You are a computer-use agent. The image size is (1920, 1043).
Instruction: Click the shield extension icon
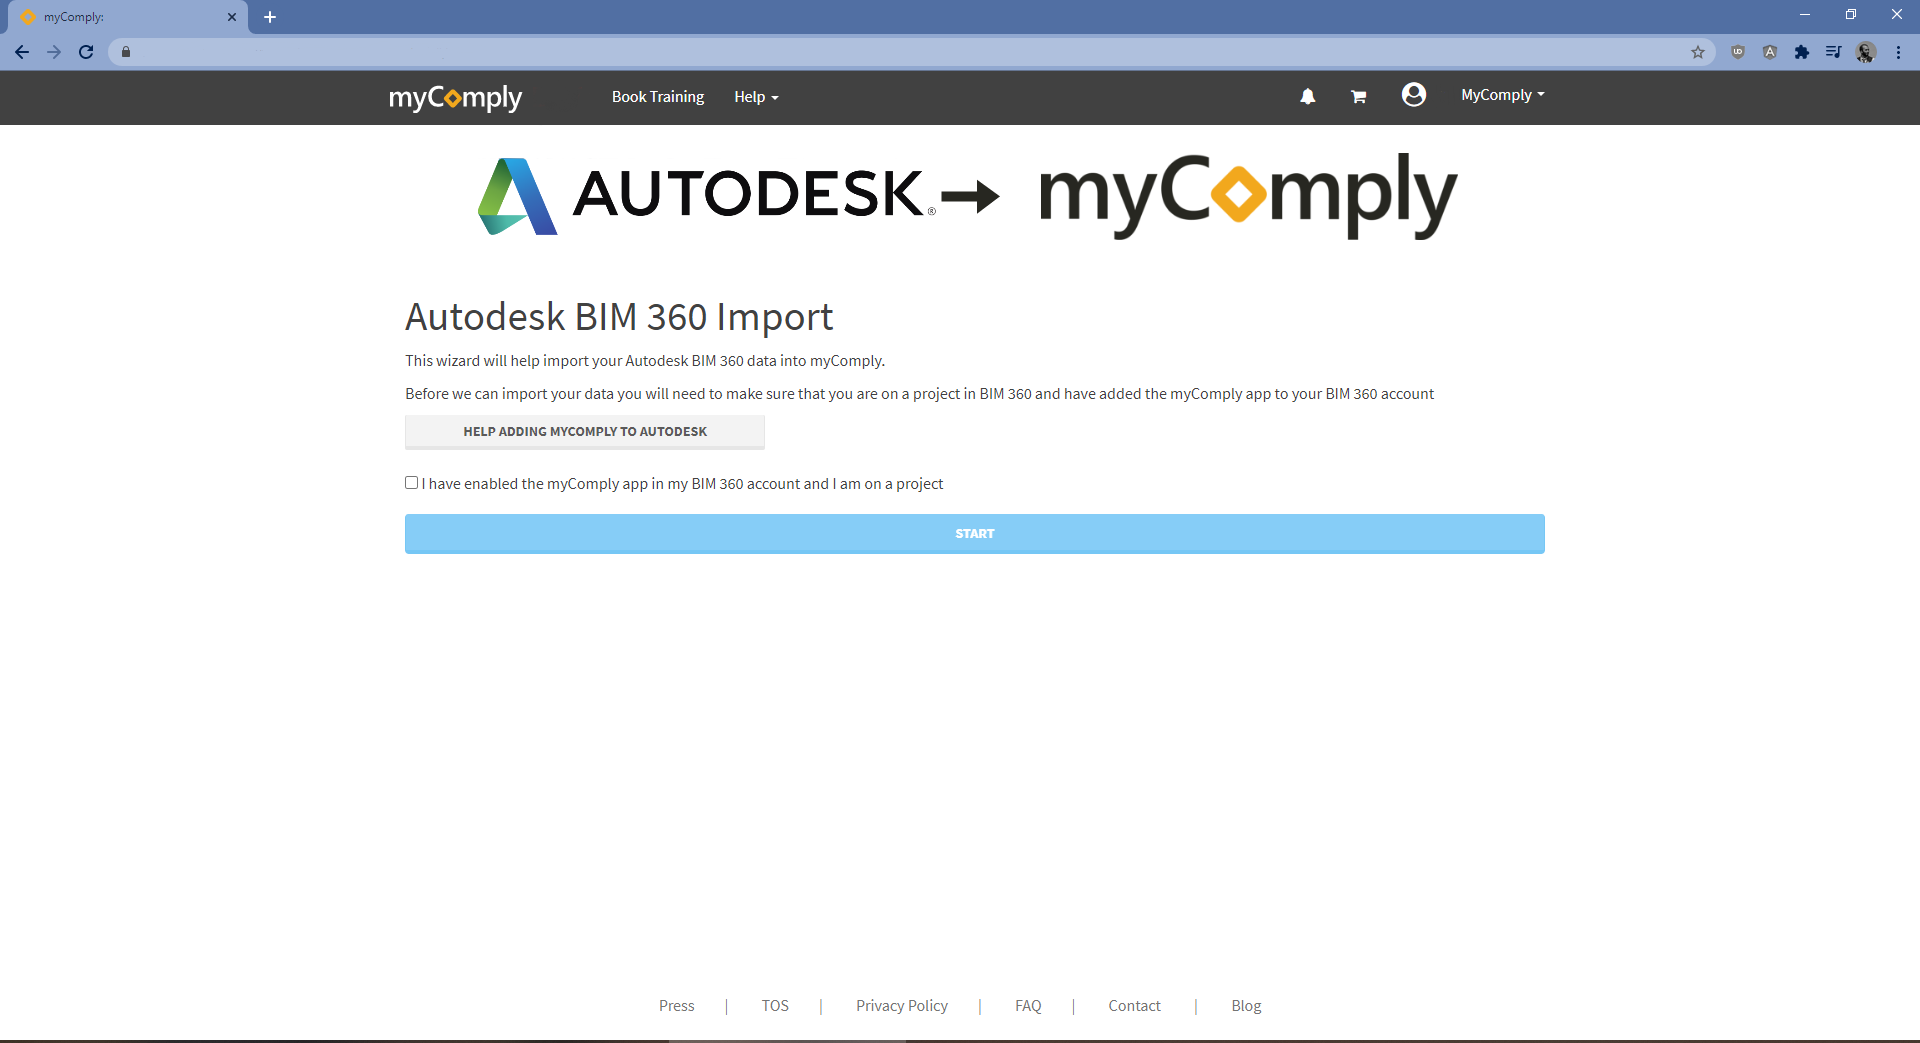point(1737,52)
